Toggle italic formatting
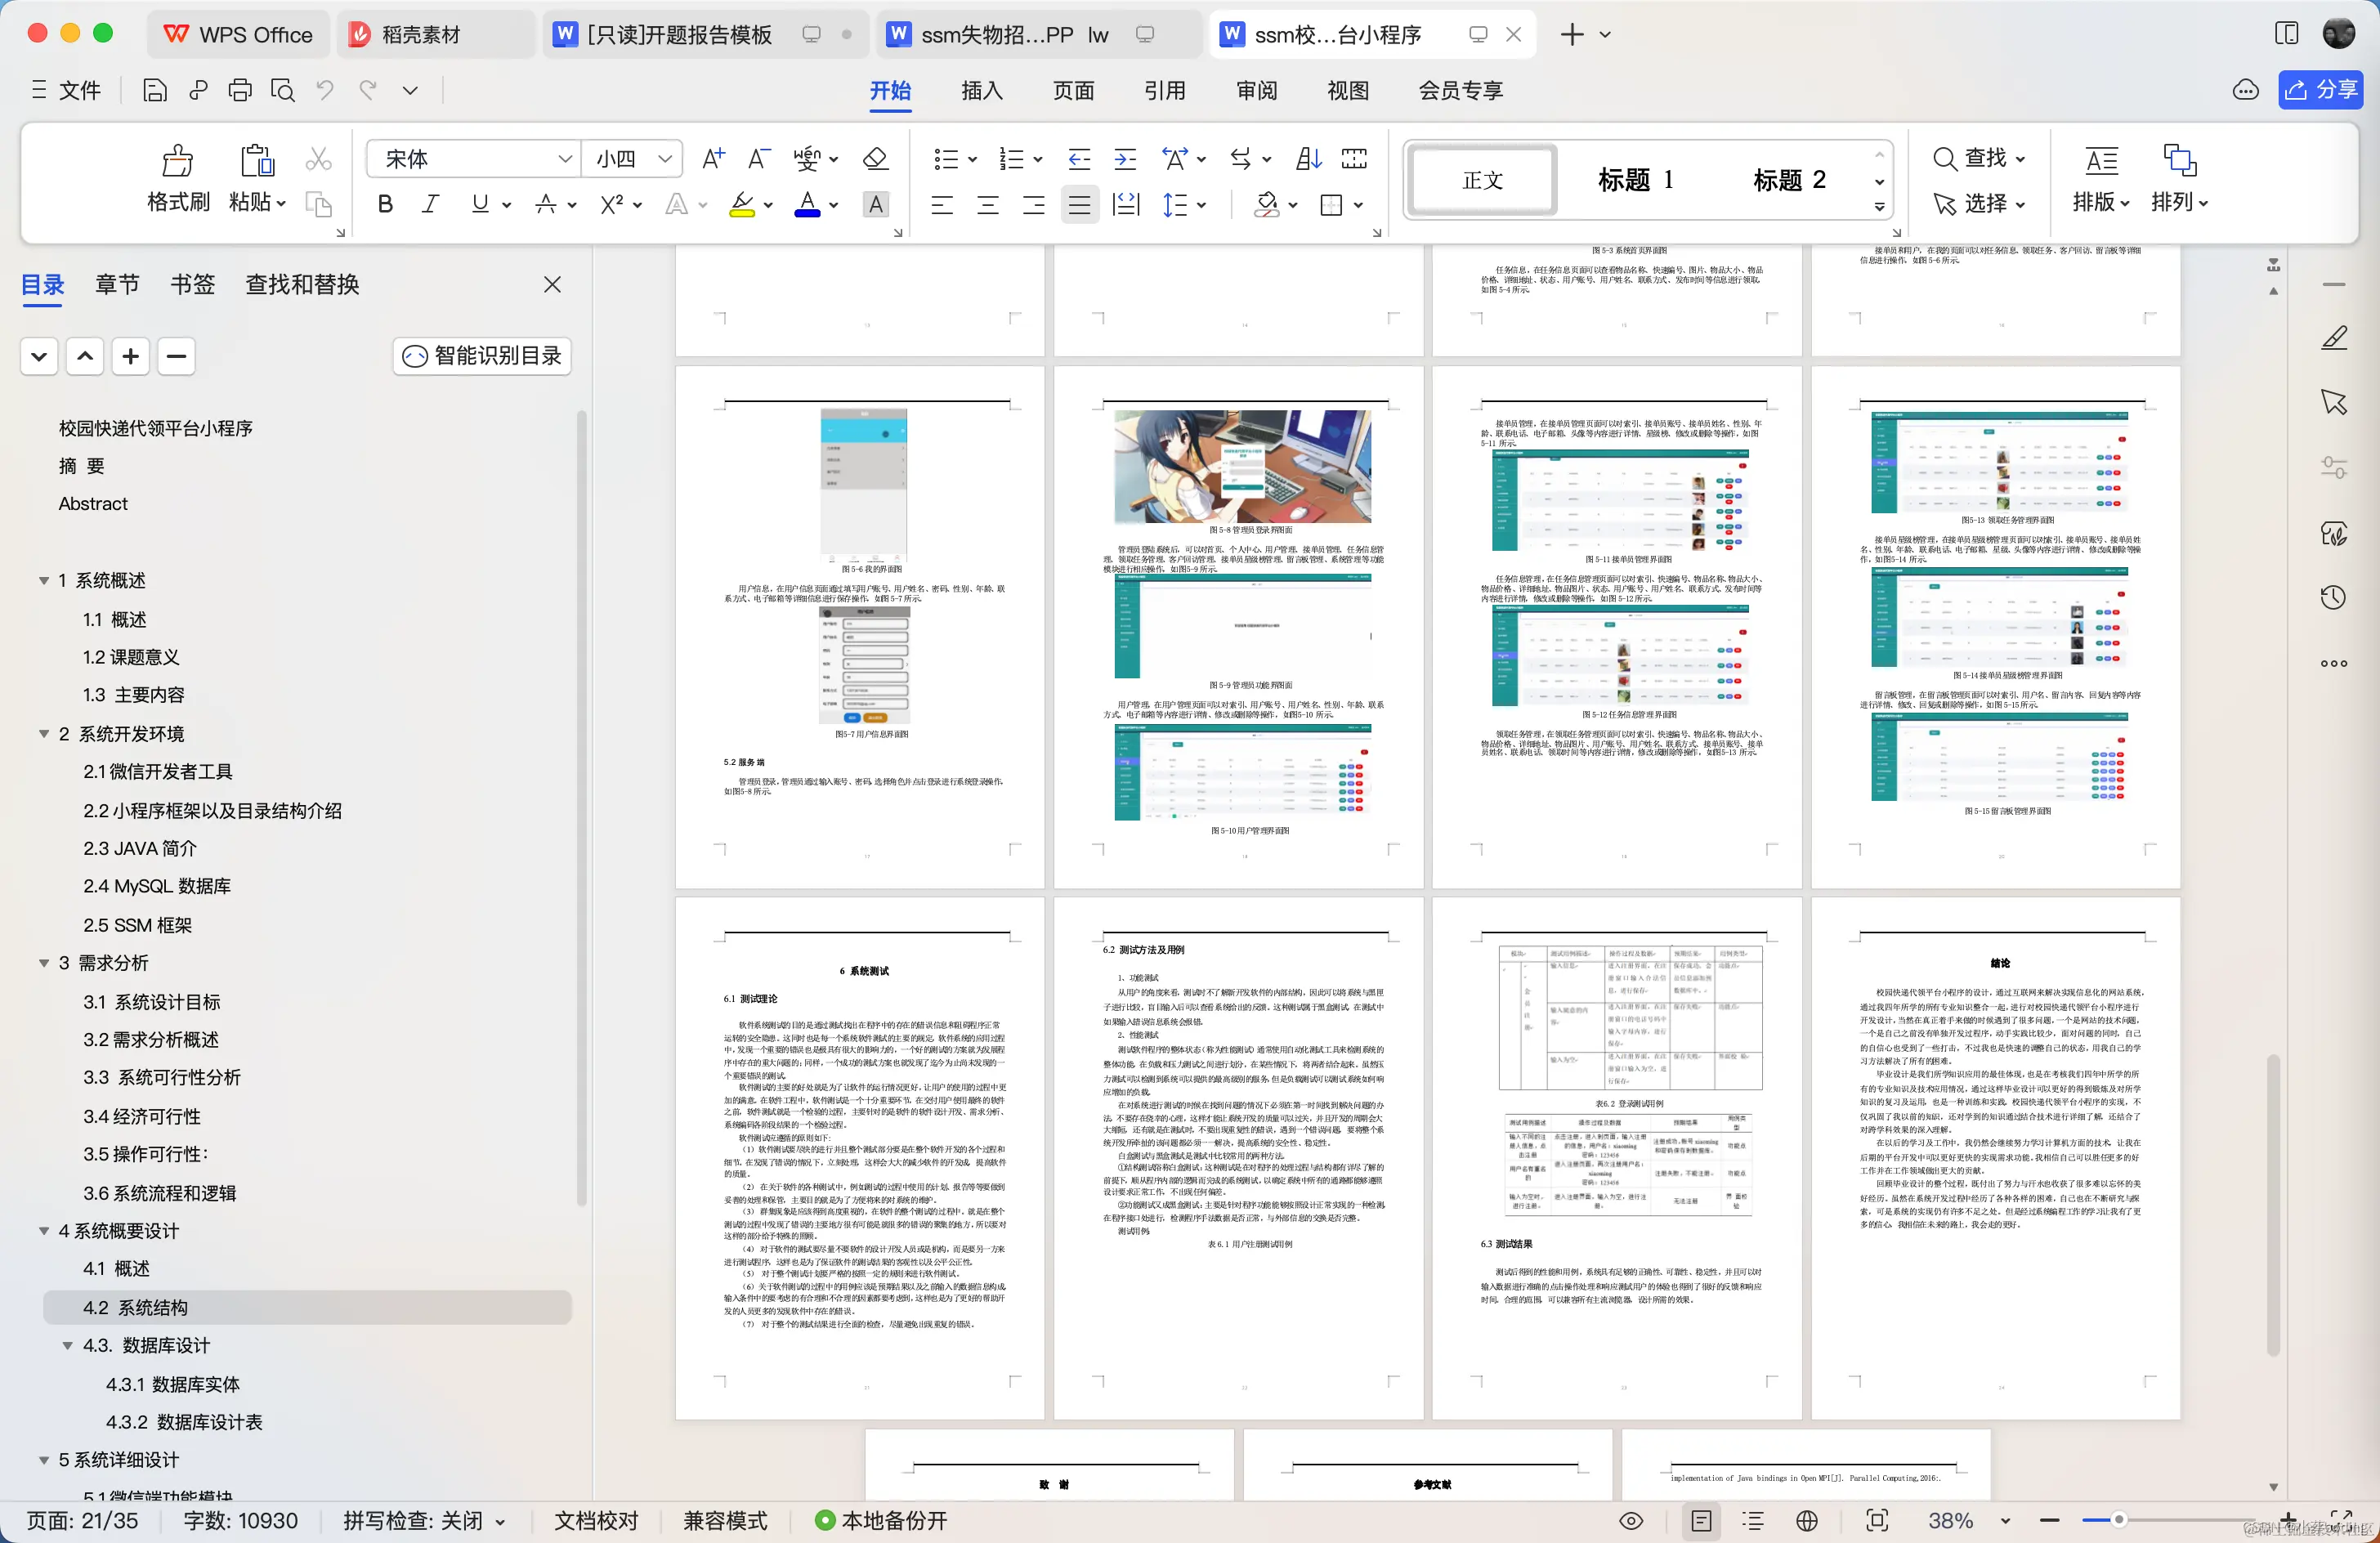The width and height of the screenshot is (2380, 1543). 430,204
